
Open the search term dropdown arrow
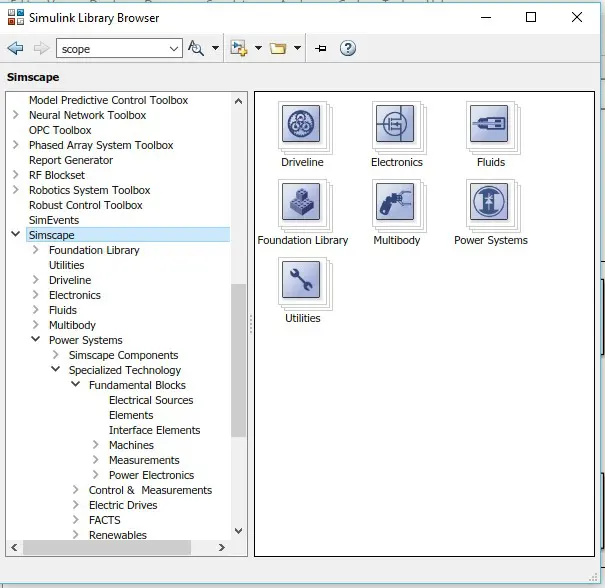coord(175,48)
